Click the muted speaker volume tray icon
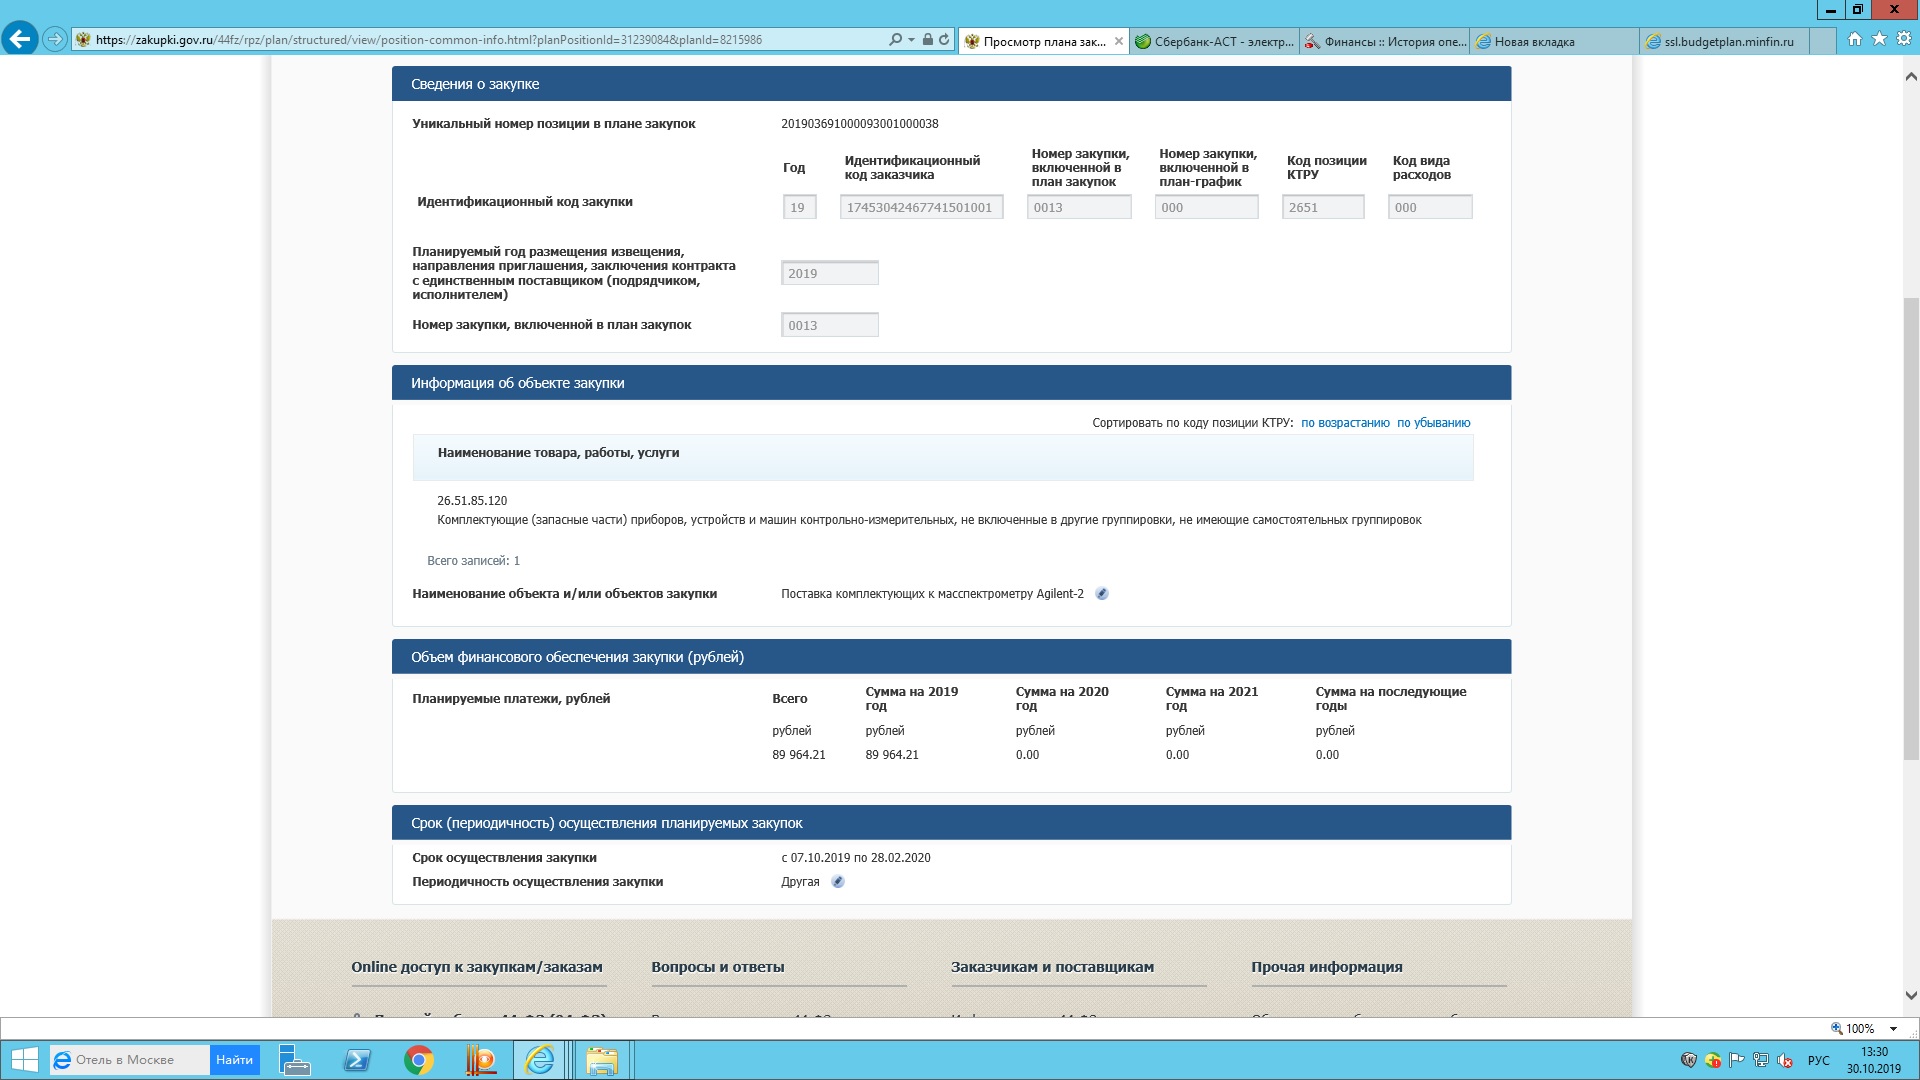 coord(1785,1060)
